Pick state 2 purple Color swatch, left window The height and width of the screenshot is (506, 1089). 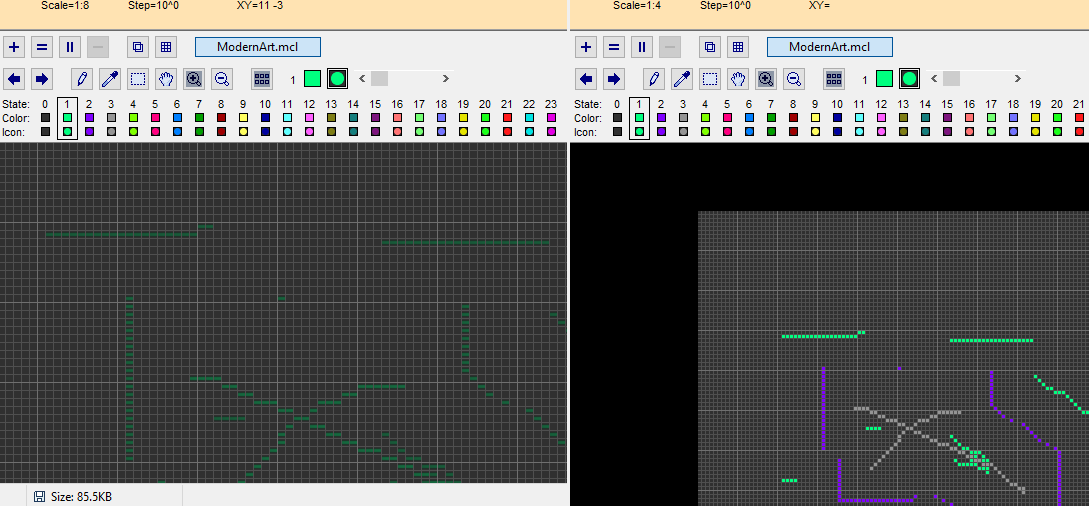tap(89, 118)
